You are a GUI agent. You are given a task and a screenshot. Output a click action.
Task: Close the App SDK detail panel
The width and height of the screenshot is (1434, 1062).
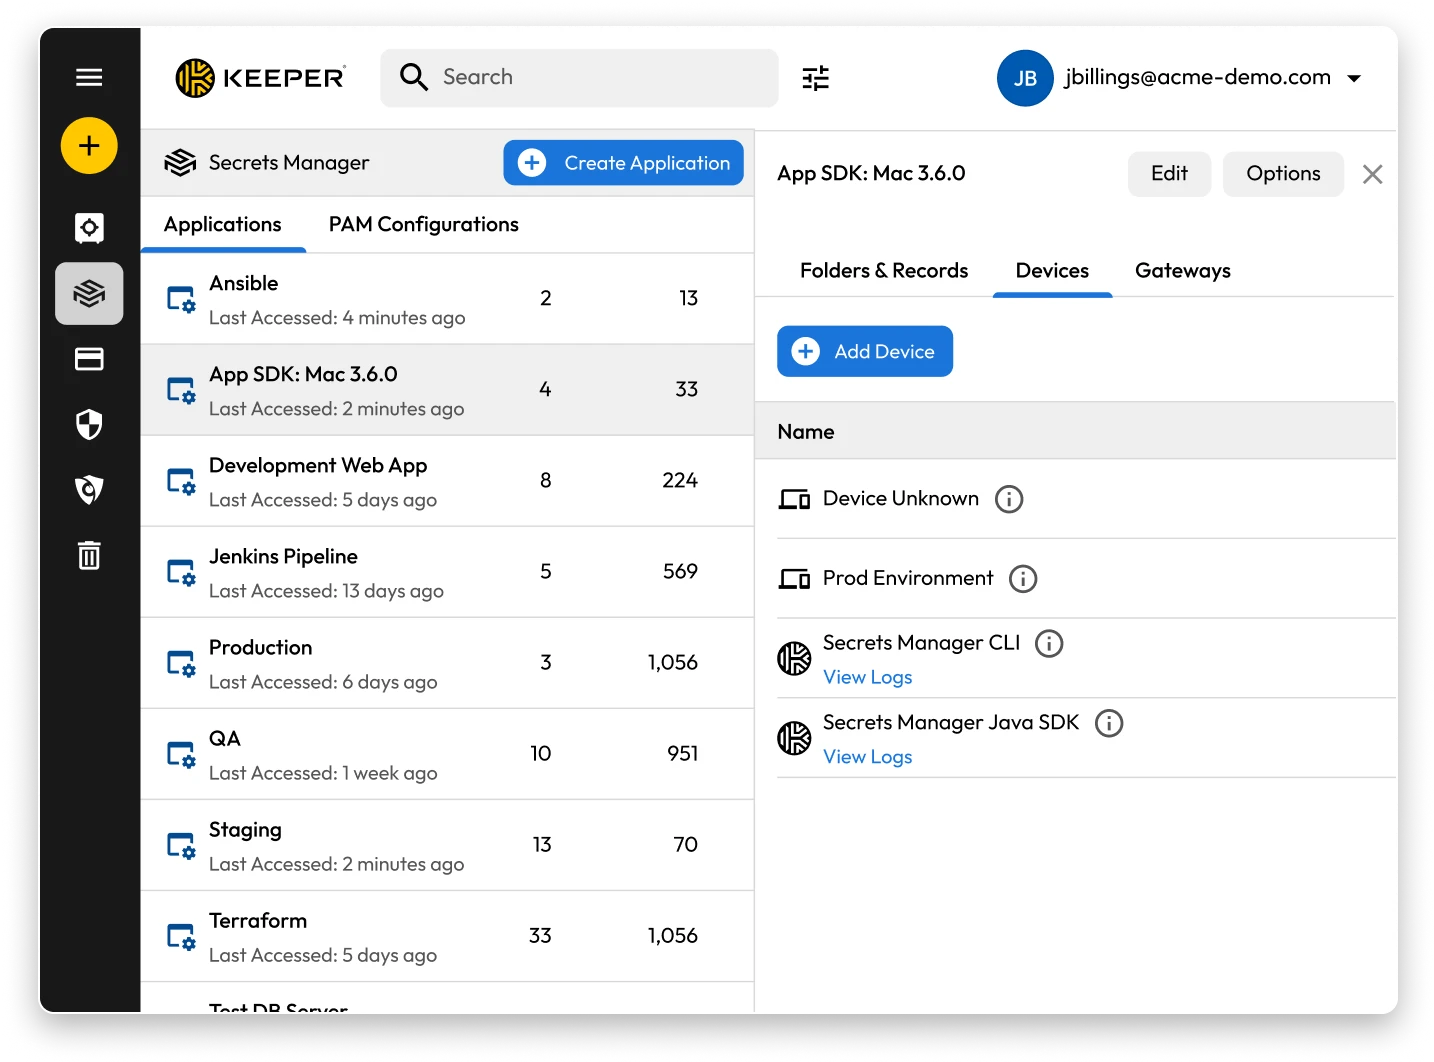coord(1372,174)
